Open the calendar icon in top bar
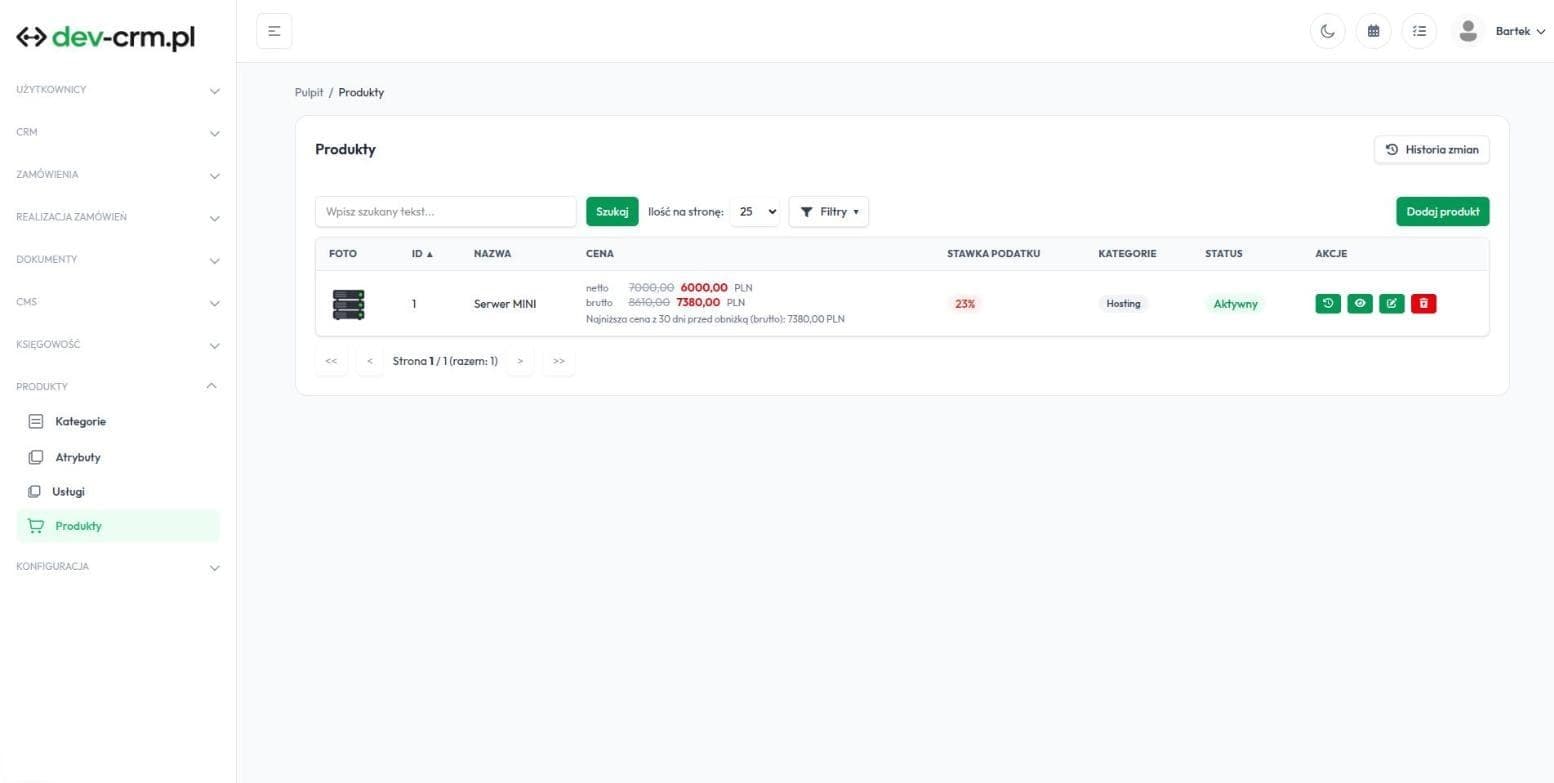 click(x=1373, y=31)
